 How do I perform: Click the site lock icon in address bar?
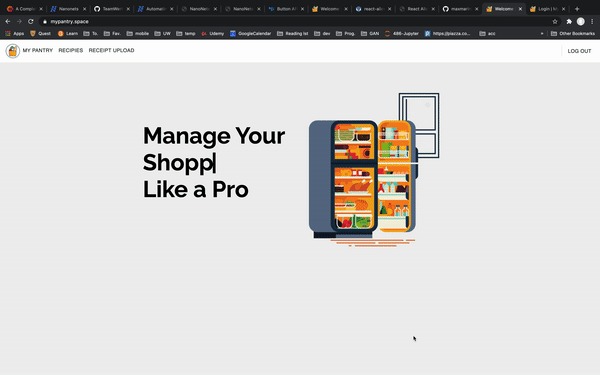click(x=45, y=22)
